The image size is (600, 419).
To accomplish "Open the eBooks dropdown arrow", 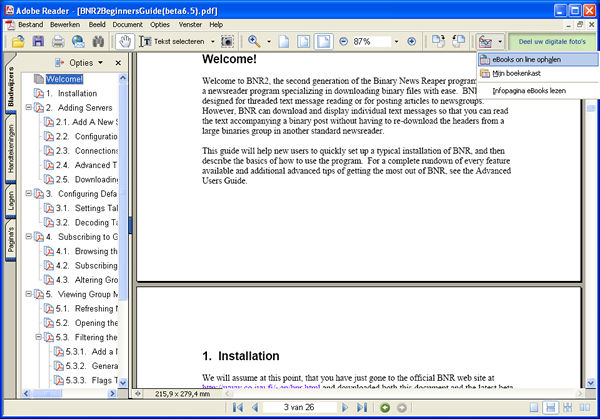I will coord(500,41).
